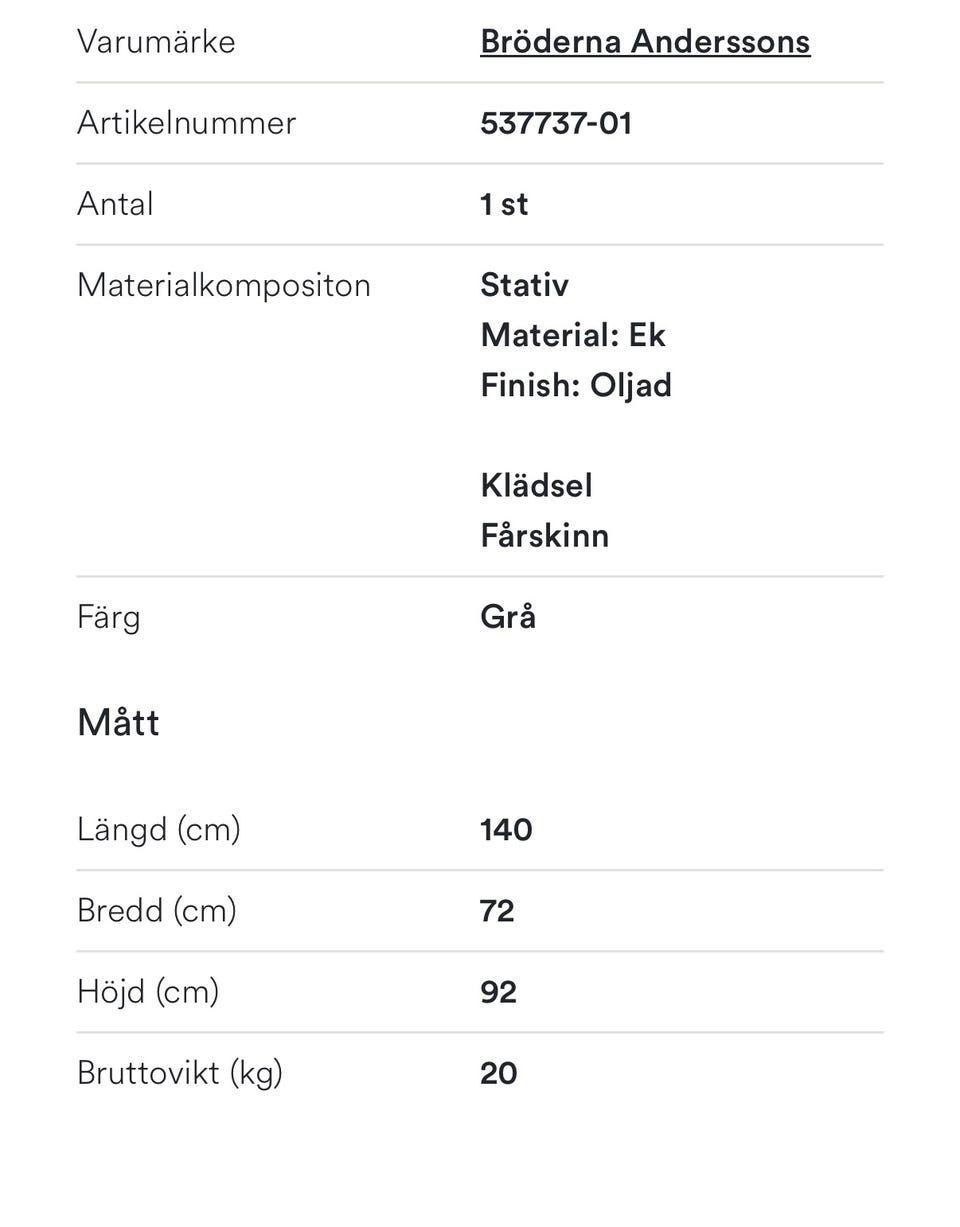
Task: Click the Artikelnummer label
Action: (187, 123)
